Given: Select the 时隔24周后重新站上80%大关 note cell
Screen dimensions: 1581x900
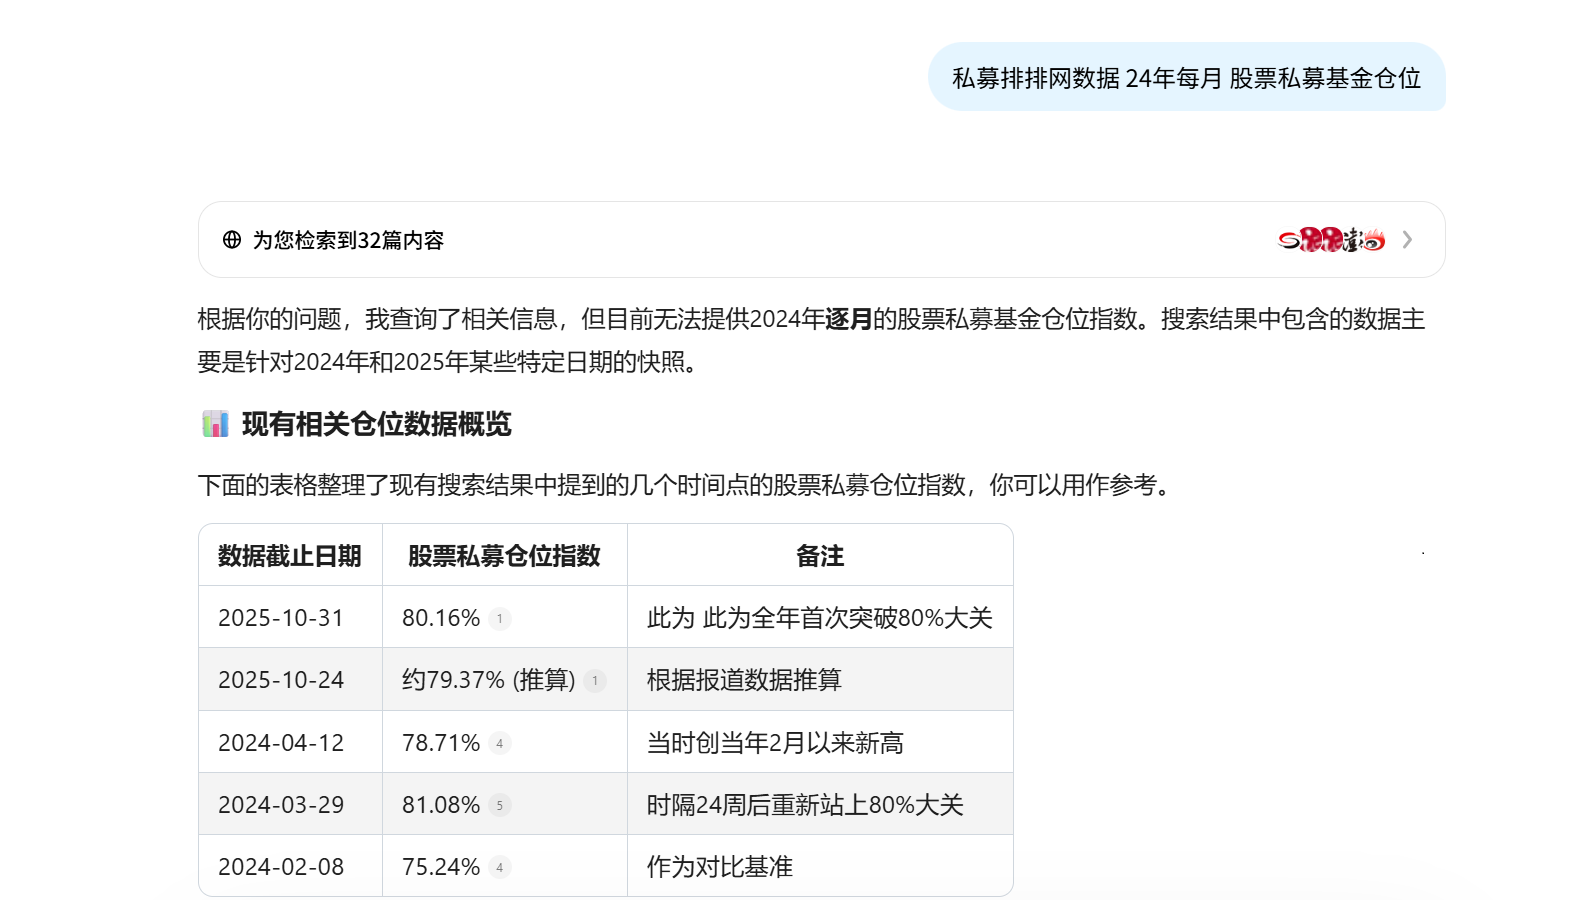Looking at the screenshot, I should (x=805, y=805).
